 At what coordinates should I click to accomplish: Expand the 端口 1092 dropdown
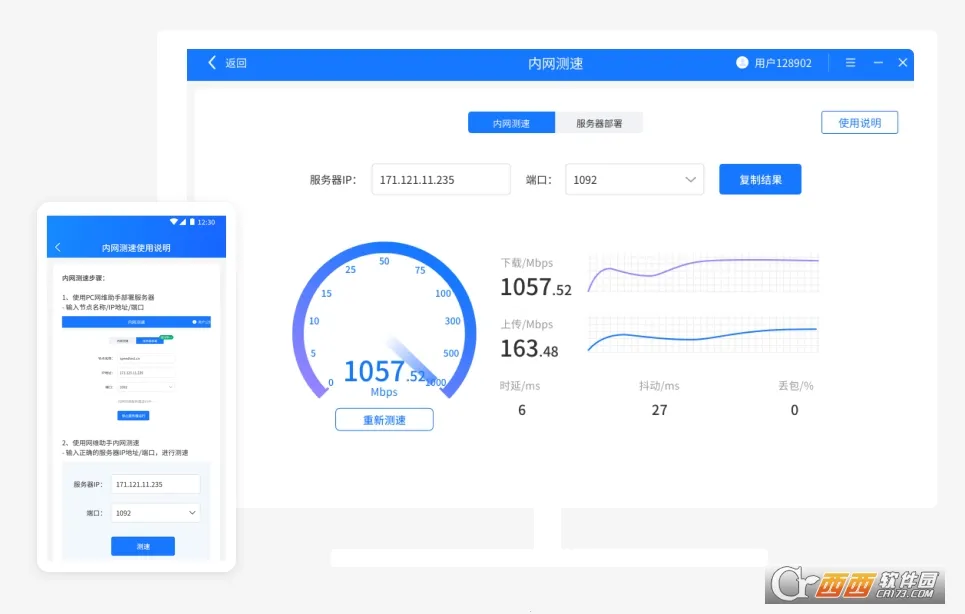click(635, 180)
